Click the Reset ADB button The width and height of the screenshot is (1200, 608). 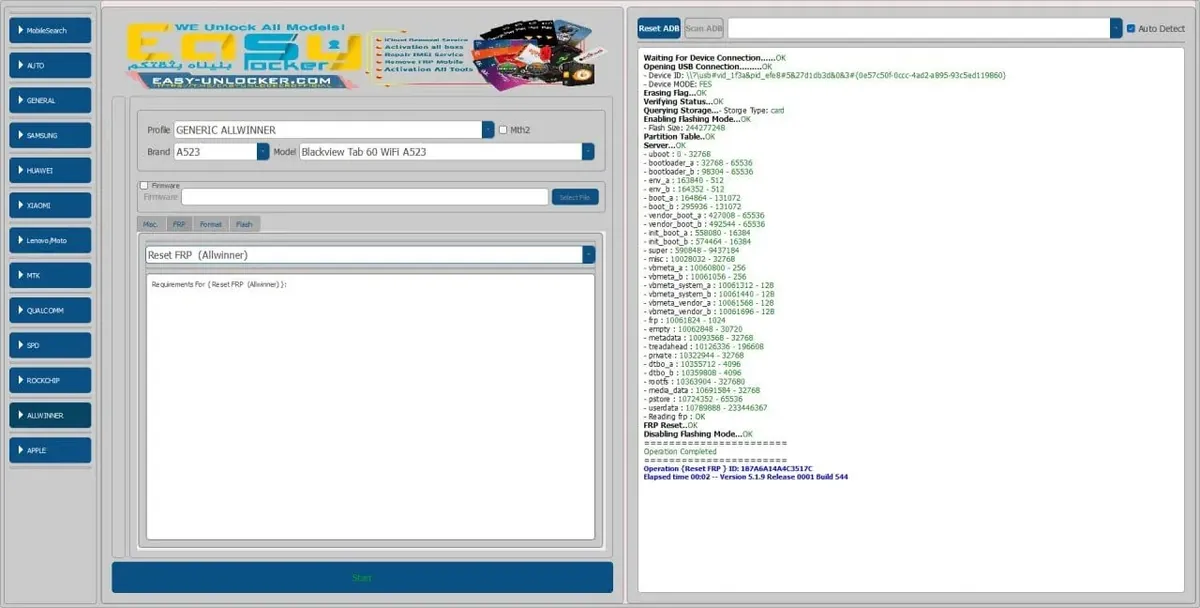(x=659, y=29)
